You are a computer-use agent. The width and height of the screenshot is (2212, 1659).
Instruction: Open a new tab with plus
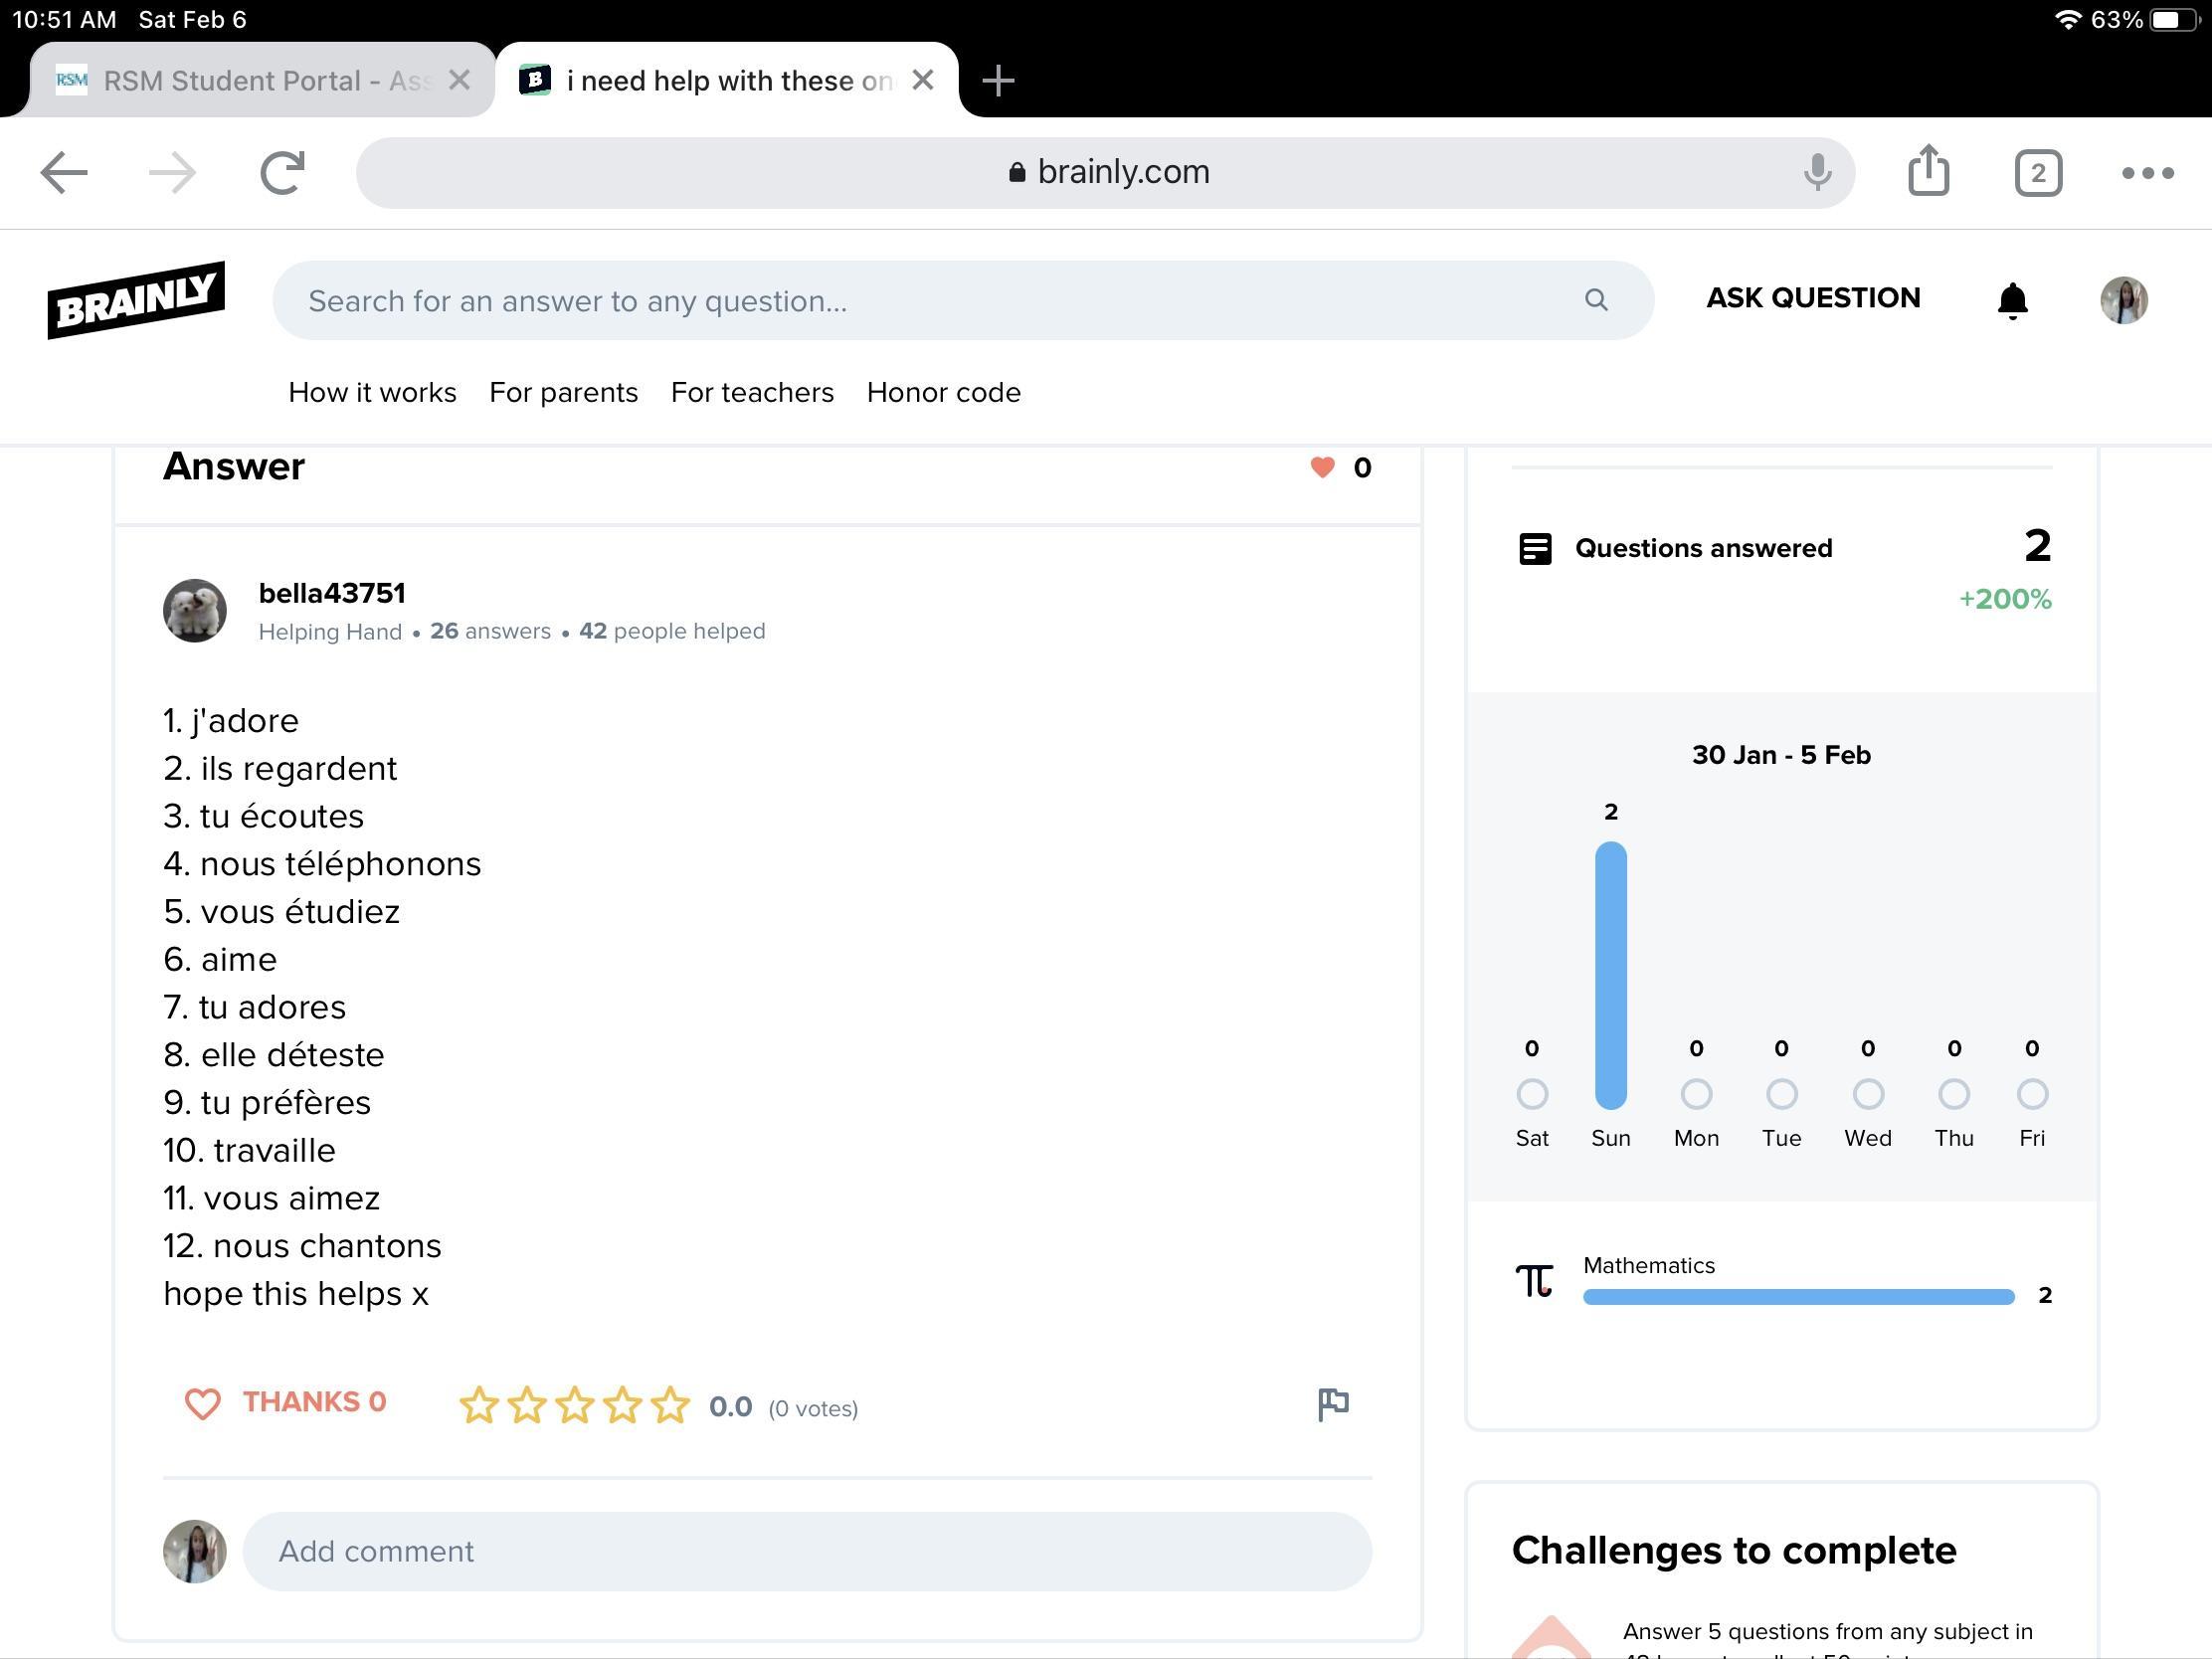[997, 80]
